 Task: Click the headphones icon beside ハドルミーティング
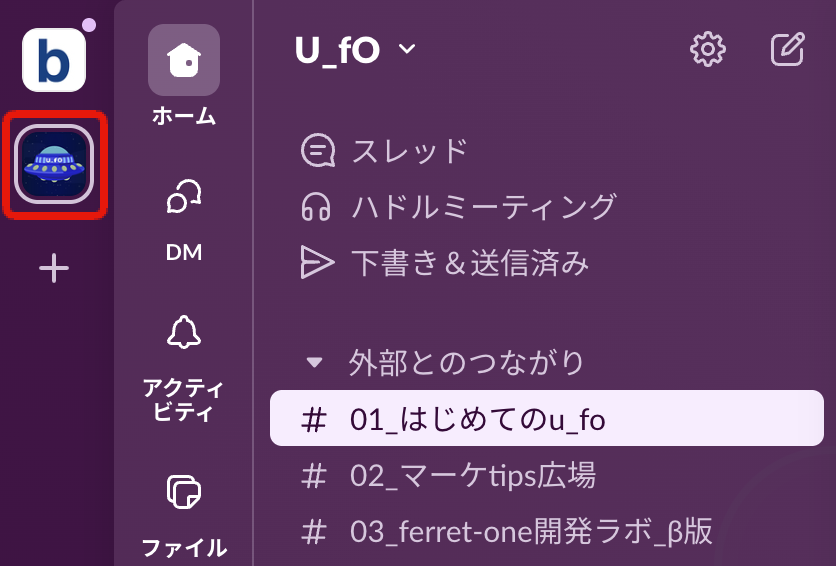coord(316,207)
